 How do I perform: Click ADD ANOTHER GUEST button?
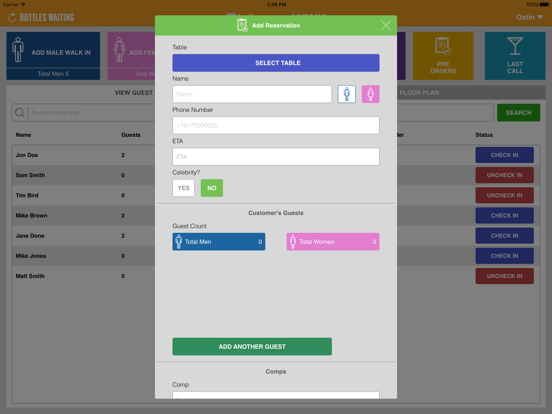tap(252, 346)
